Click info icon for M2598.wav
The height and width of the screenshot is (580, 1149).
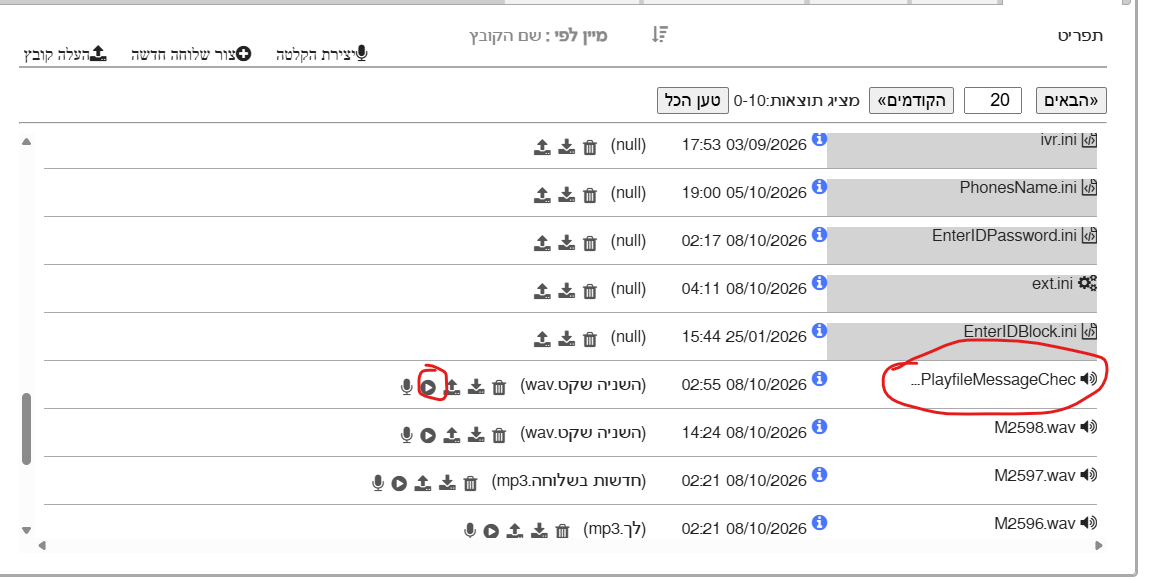coord(819,426)
